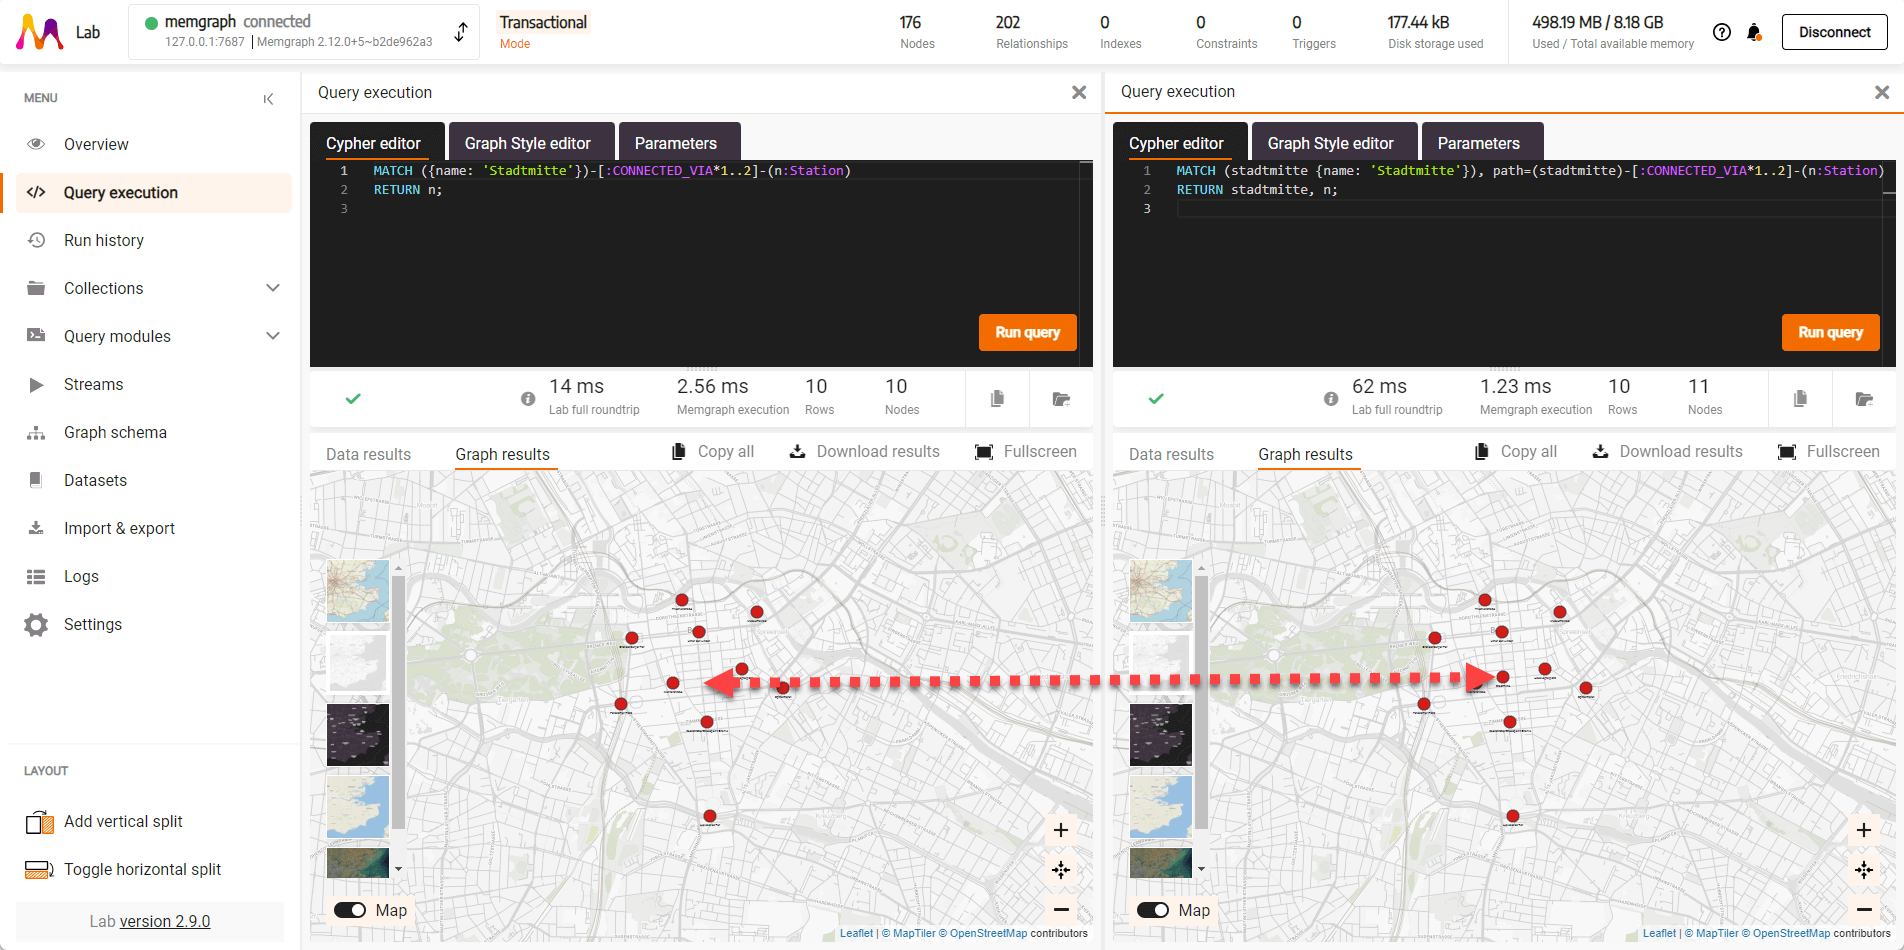Click copy icon in left query stats

[x=997, y=399]
